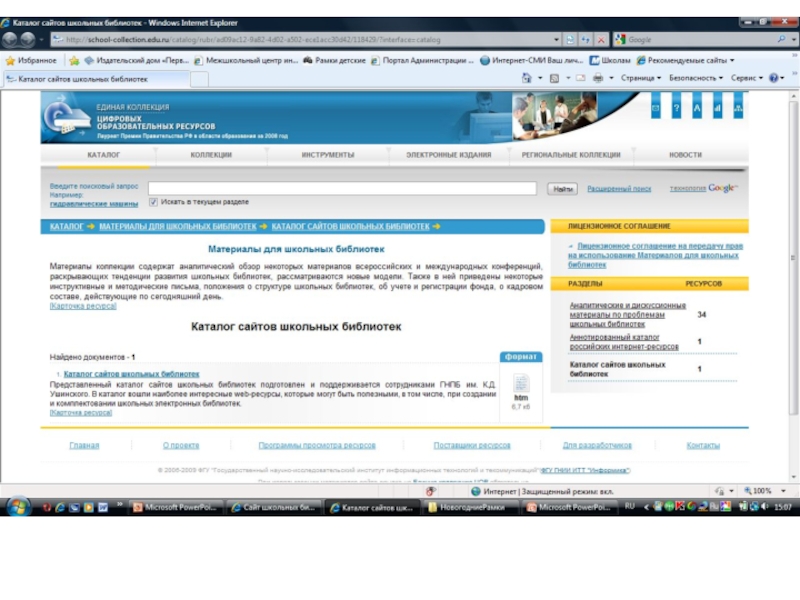Image resolution: width=800 pixels, height=600 pixels.
Task: Click the Контакты footer link
Action: [703, 445]
